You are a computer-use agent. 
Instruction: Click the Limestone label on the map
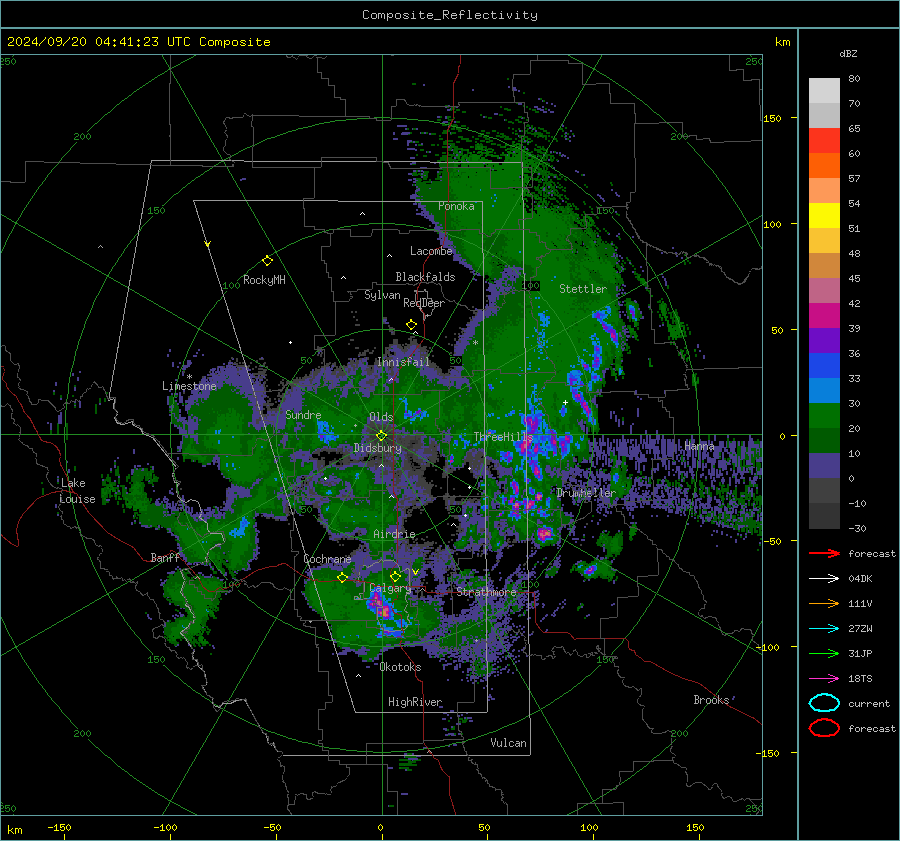[189, 386]
